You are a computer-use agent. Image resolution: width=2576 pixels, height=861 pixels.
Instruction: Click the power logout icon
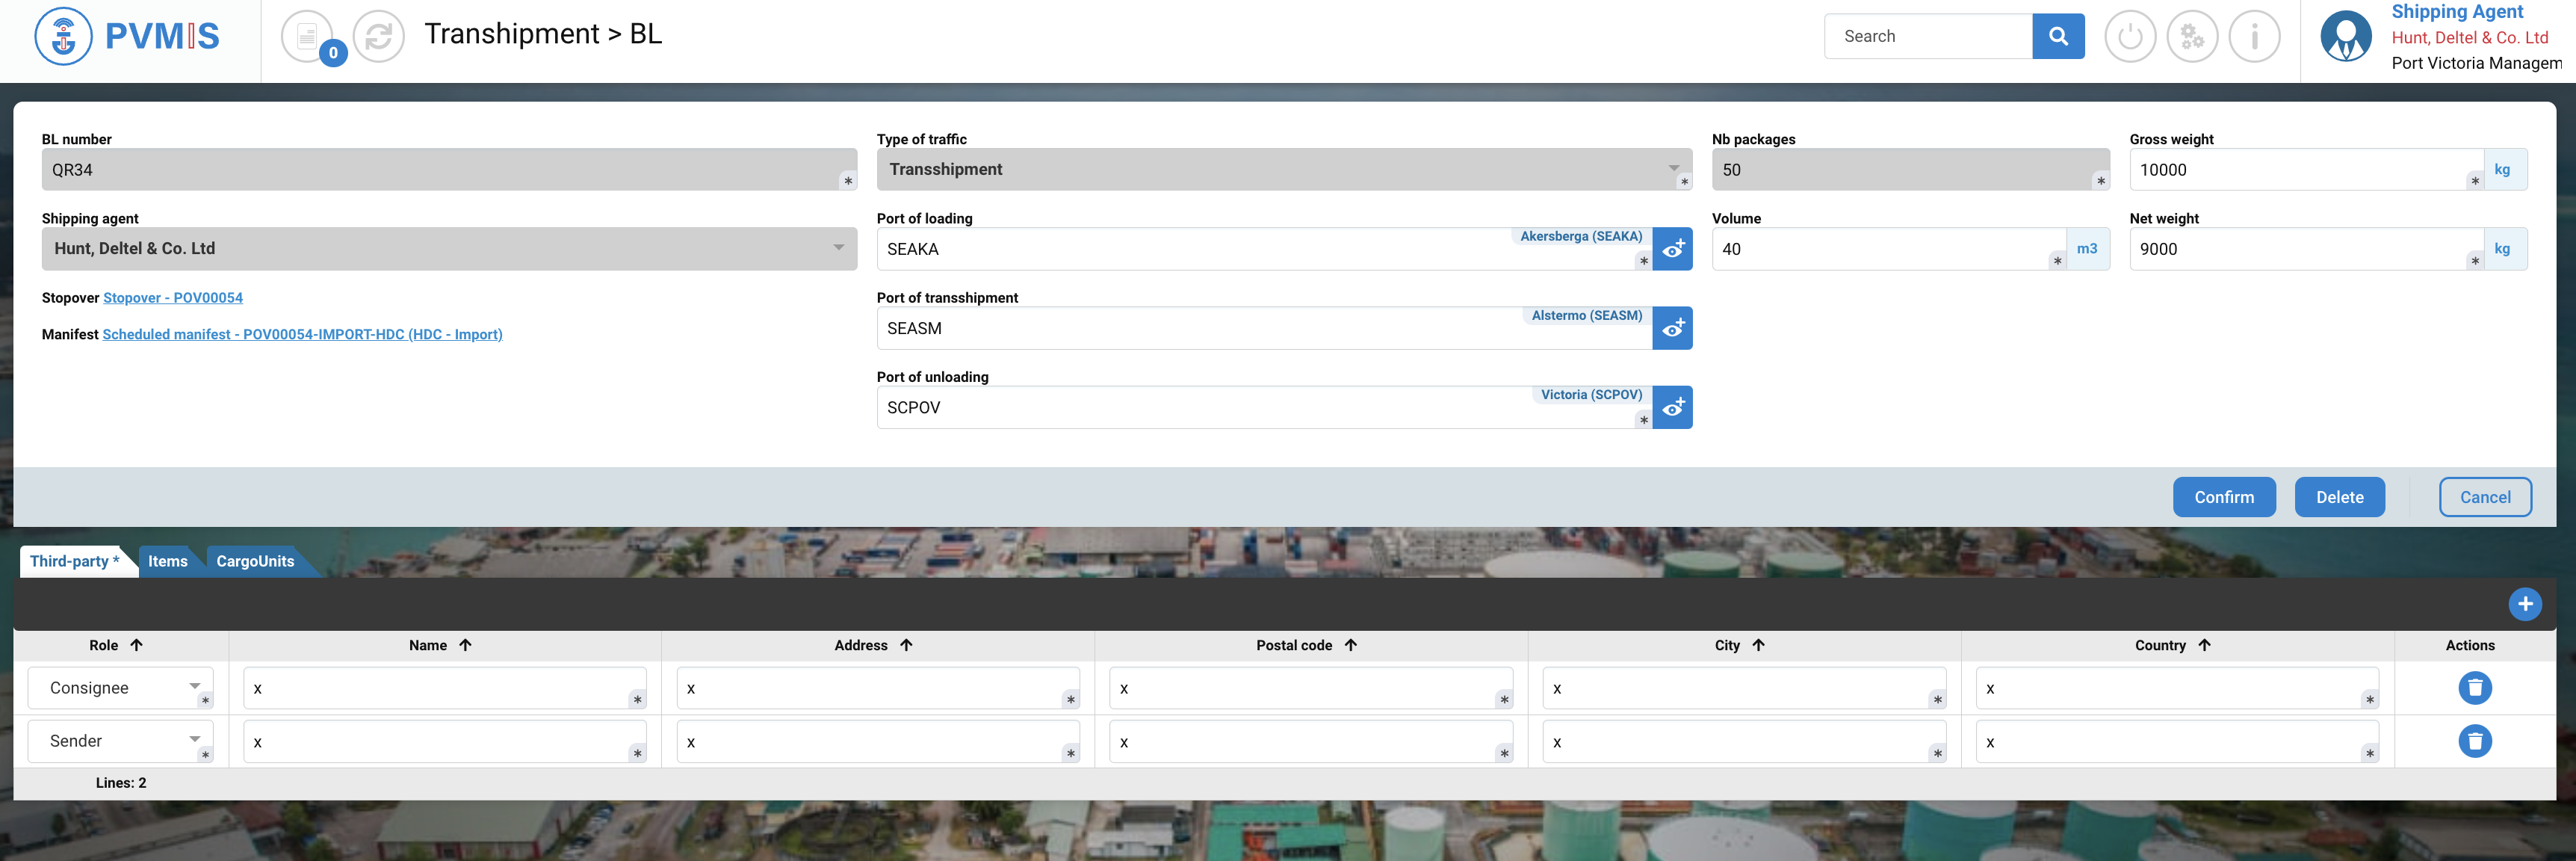(x=2130, y=36)
